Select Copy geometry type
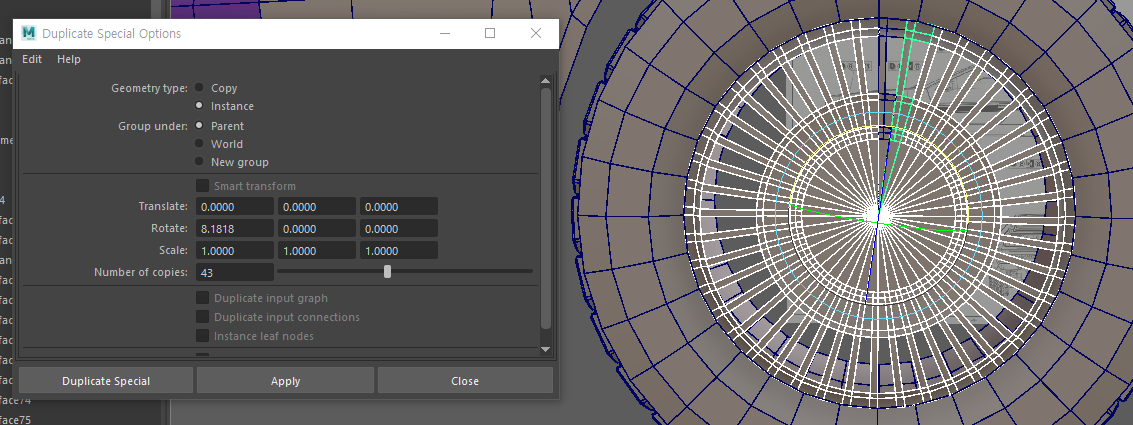The height and width of the screenshot is (425, 1133). pyautogui.click(x=199, y=87)
